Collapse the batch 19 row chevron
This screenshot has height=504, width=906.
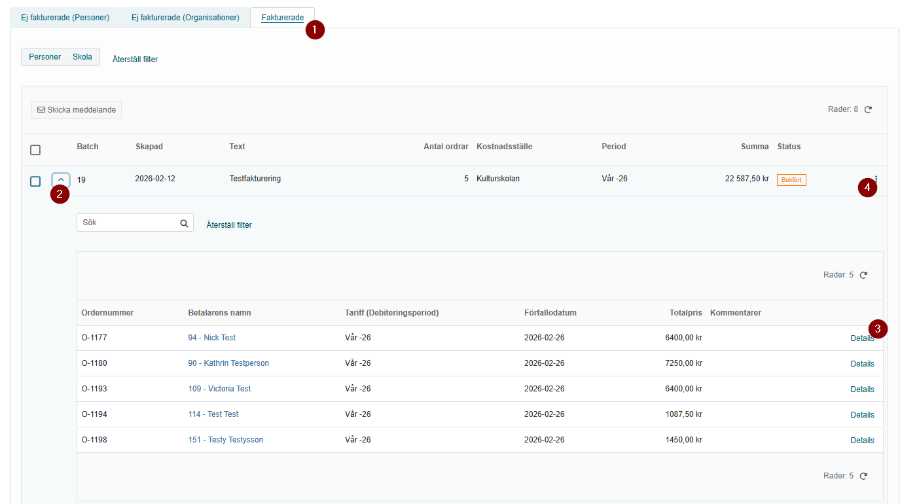point(61,180)
